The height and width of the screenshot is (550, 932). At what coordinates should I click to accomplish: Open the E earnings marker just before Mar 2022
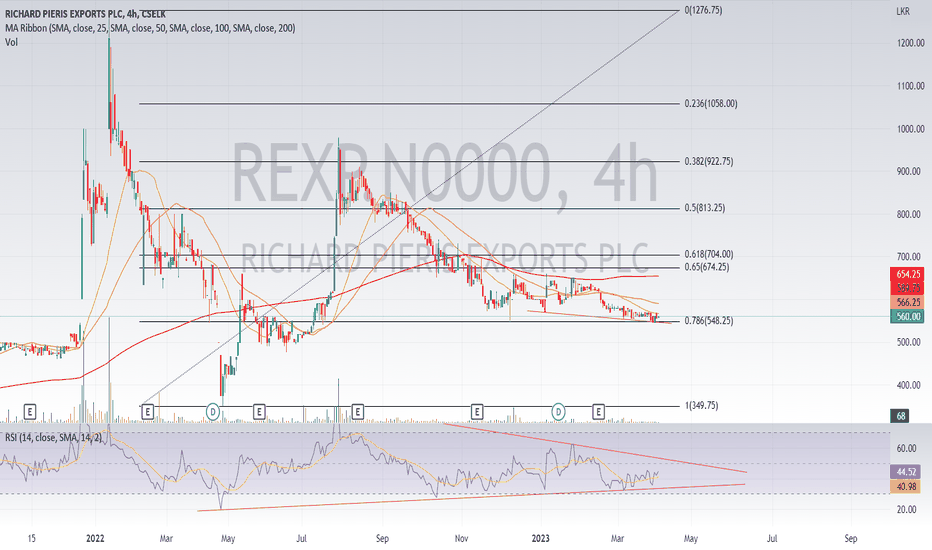point(147,411)
